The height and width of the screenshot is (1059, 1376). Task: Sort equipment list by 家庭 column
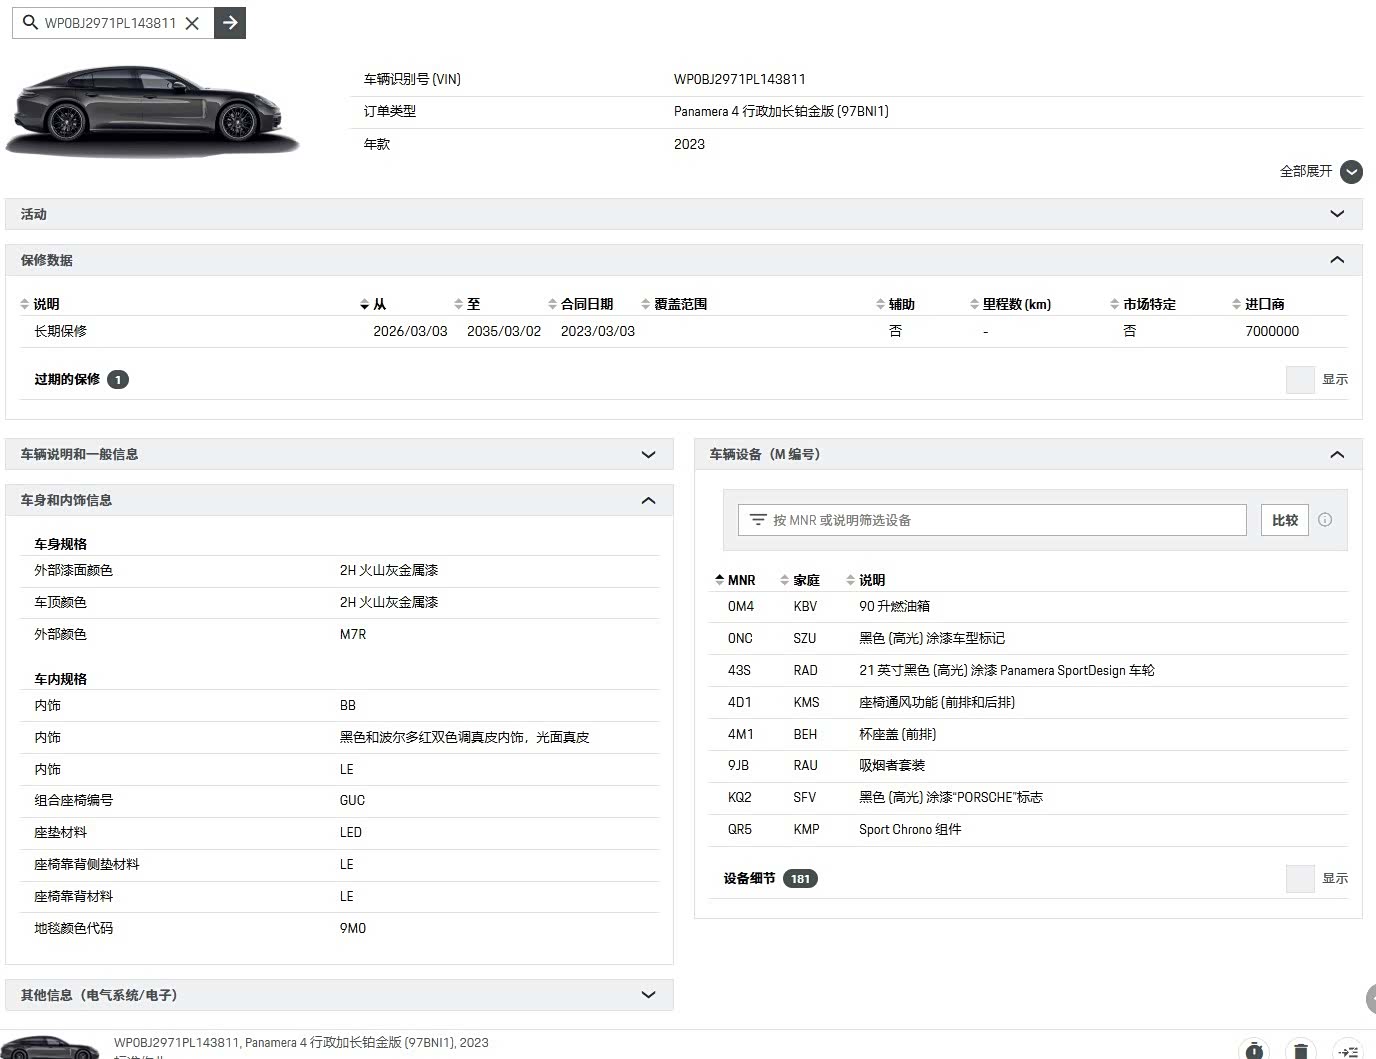pos(800,580)
